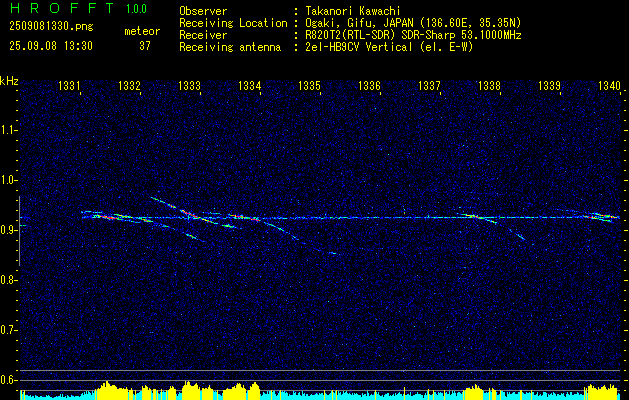Image resolution: width=629 pixels, height=400 pixels.
Task: Click the 'meteor' label
Action: (142, 31)
